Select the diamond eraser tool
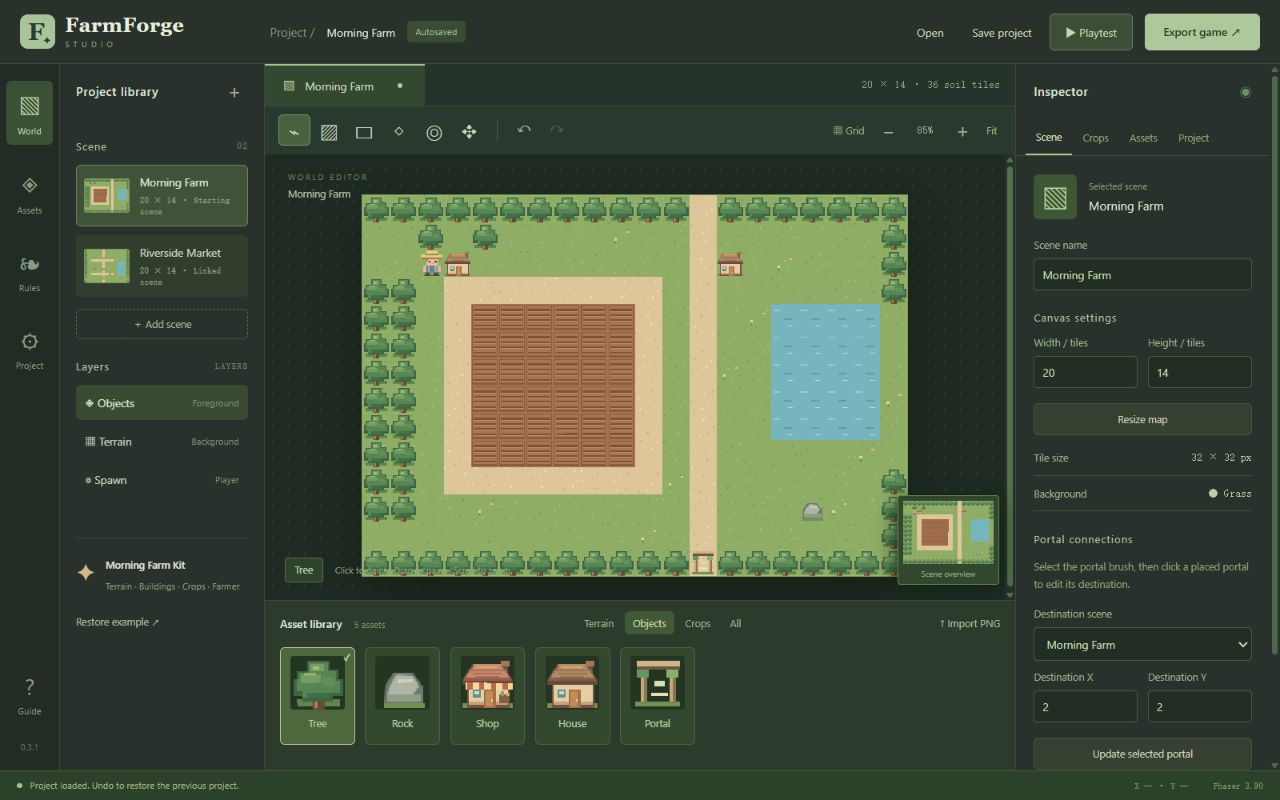Viewport: 1280px width, 800px height. tap(399, 131)
